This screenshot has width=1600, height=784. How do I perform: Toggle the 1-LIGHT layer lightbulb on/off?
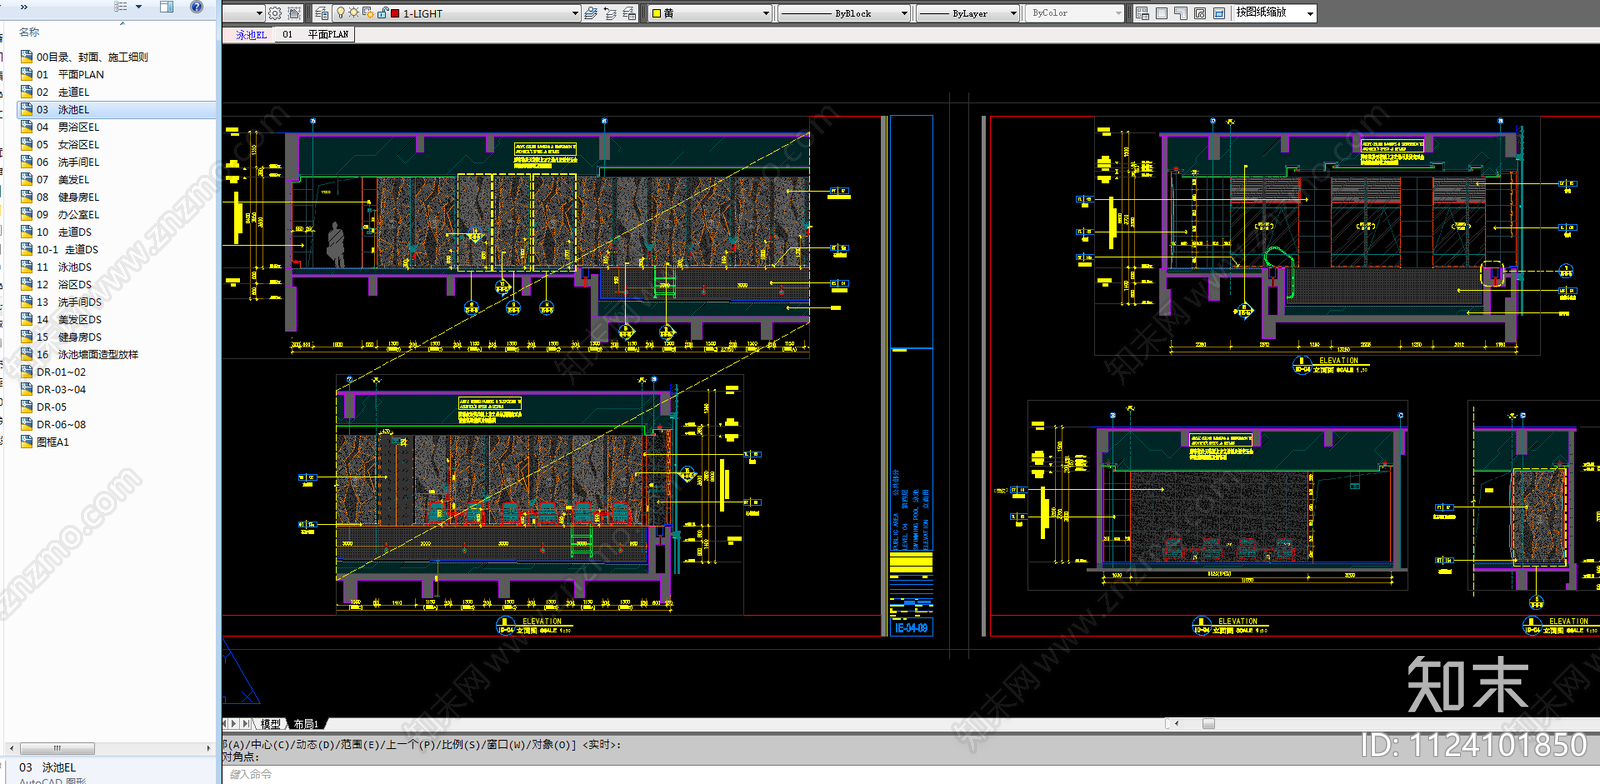point(340,13)
